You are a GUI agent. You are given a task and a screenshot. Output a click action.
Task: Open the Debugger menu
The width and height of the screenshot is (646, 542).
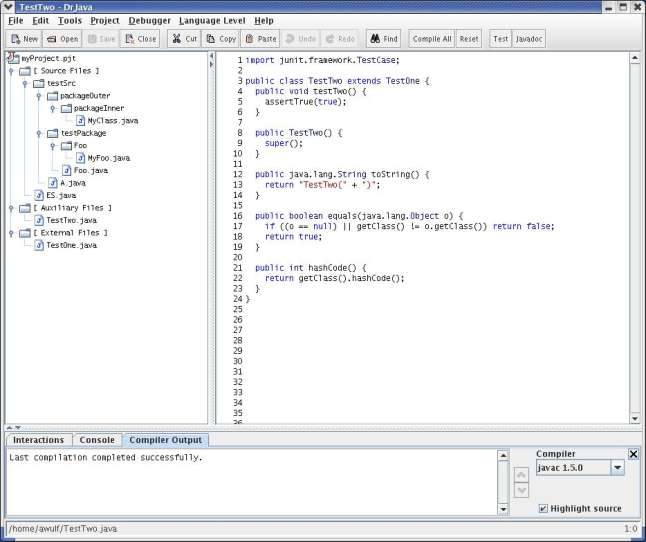pos(148,20)
